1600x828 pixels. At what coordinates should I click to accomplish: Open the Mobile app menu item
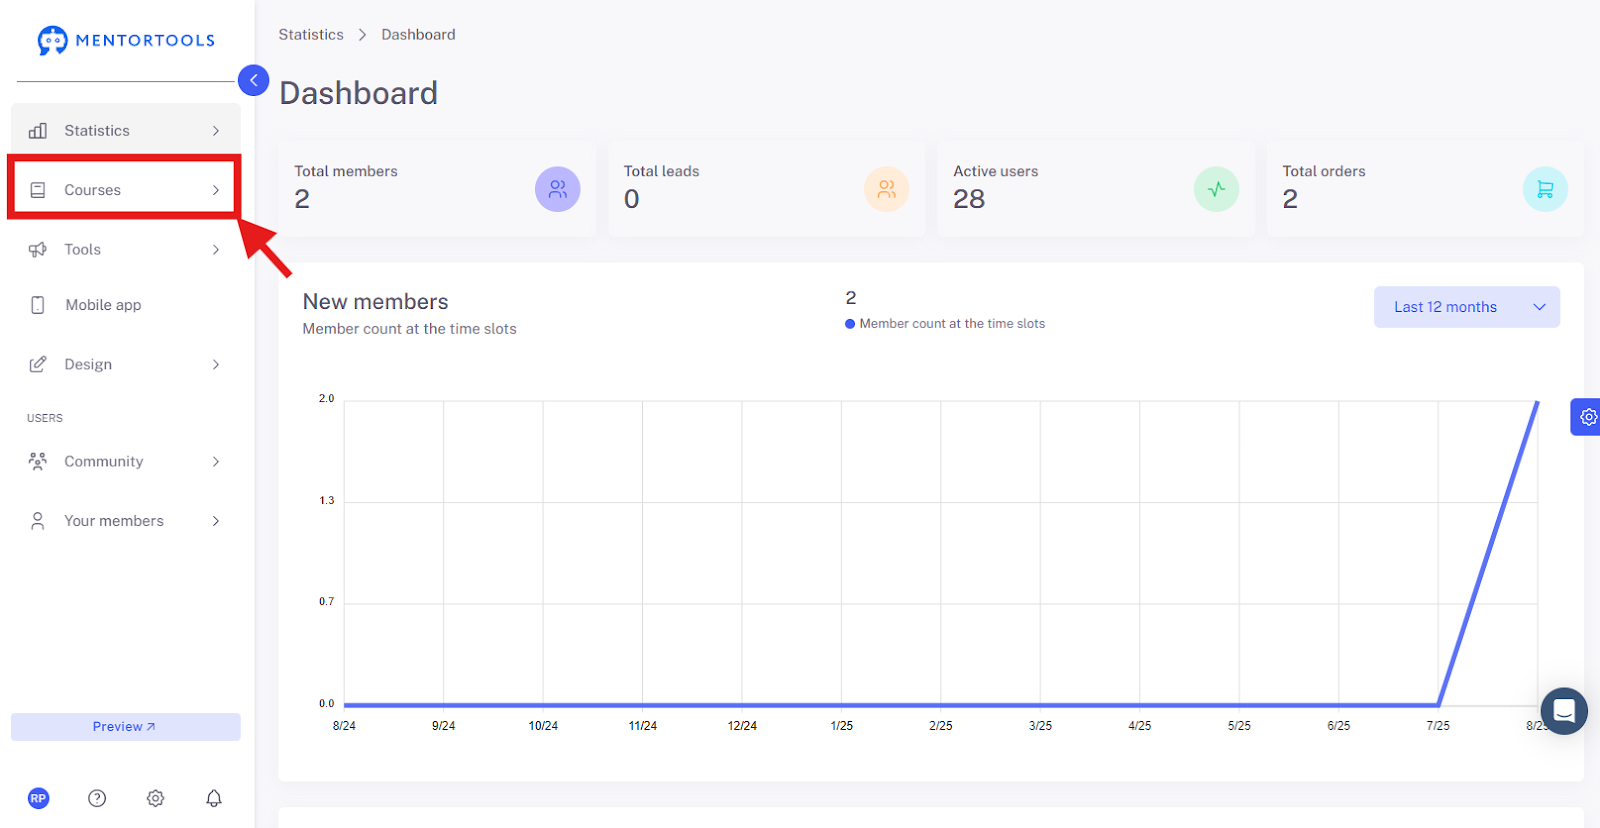point(126,305)
